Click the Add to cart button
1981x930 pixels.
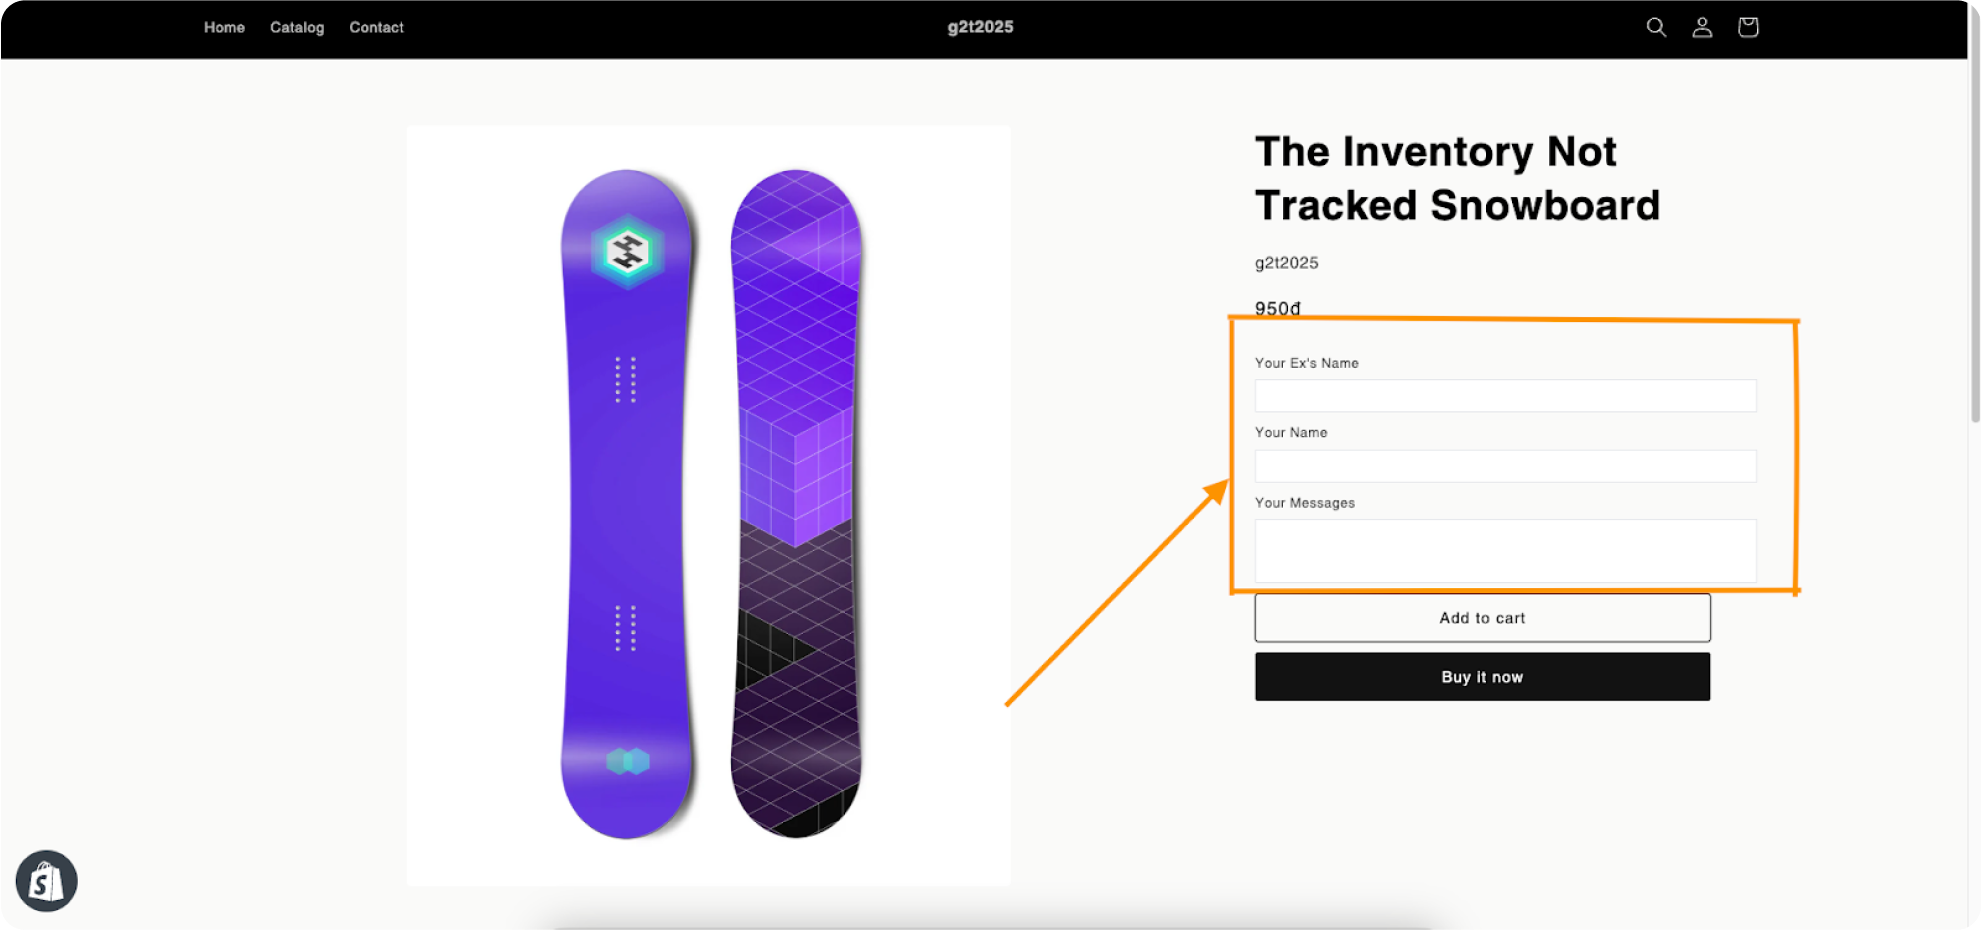pos(1482,618)
